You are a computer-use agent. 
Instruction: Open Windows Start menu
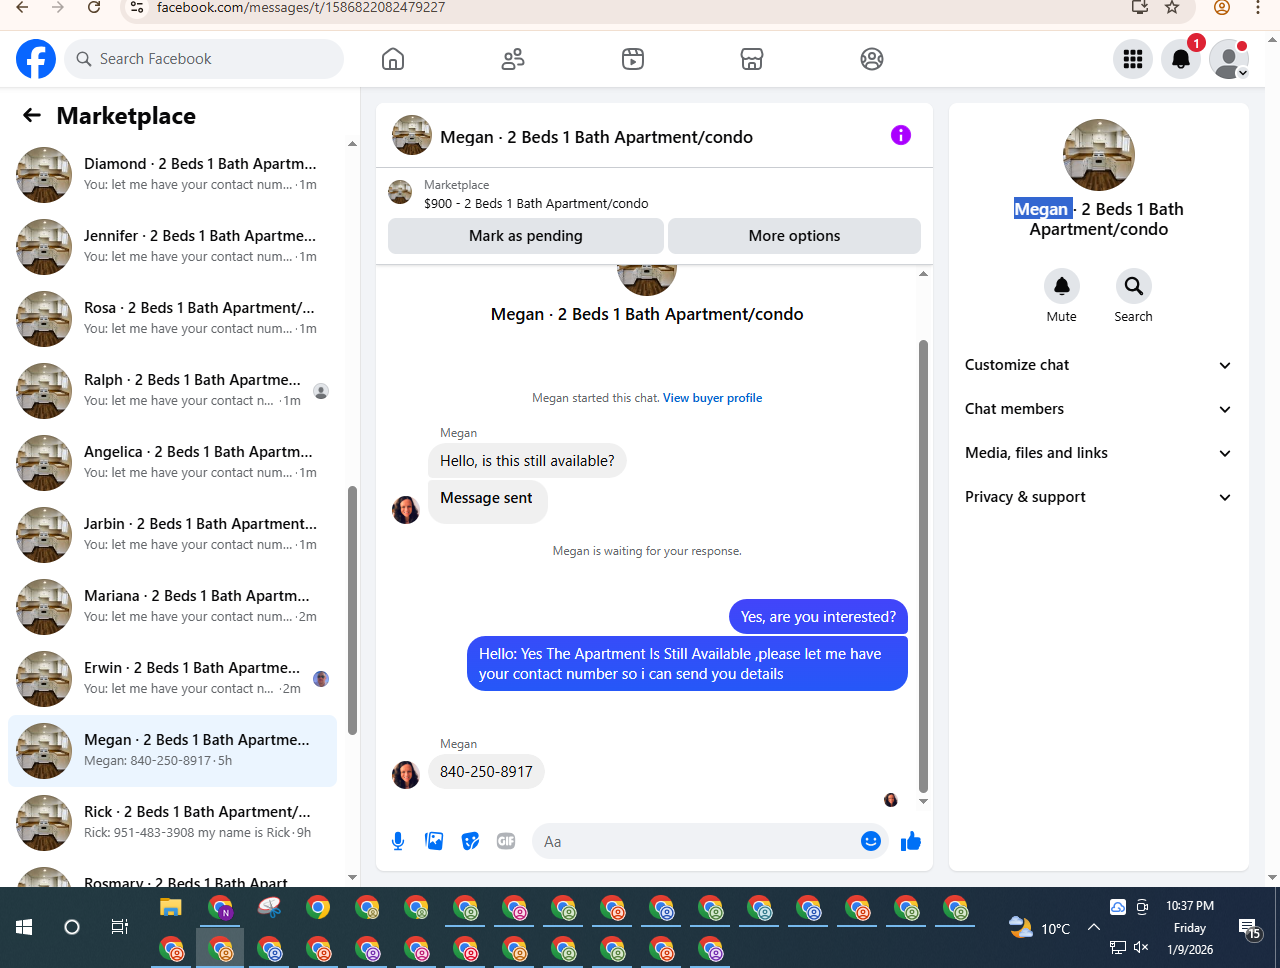tap(24, 927)
